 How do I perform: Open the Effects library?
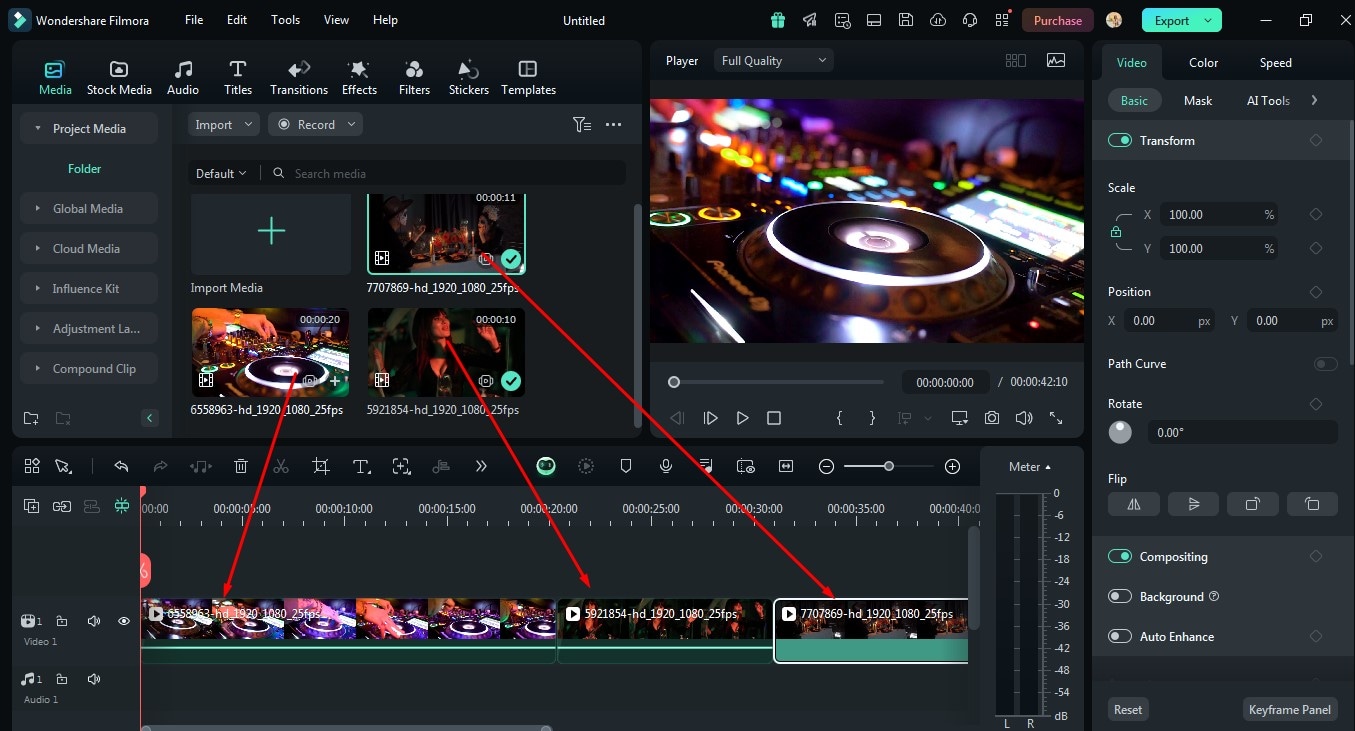click(359, 77)
